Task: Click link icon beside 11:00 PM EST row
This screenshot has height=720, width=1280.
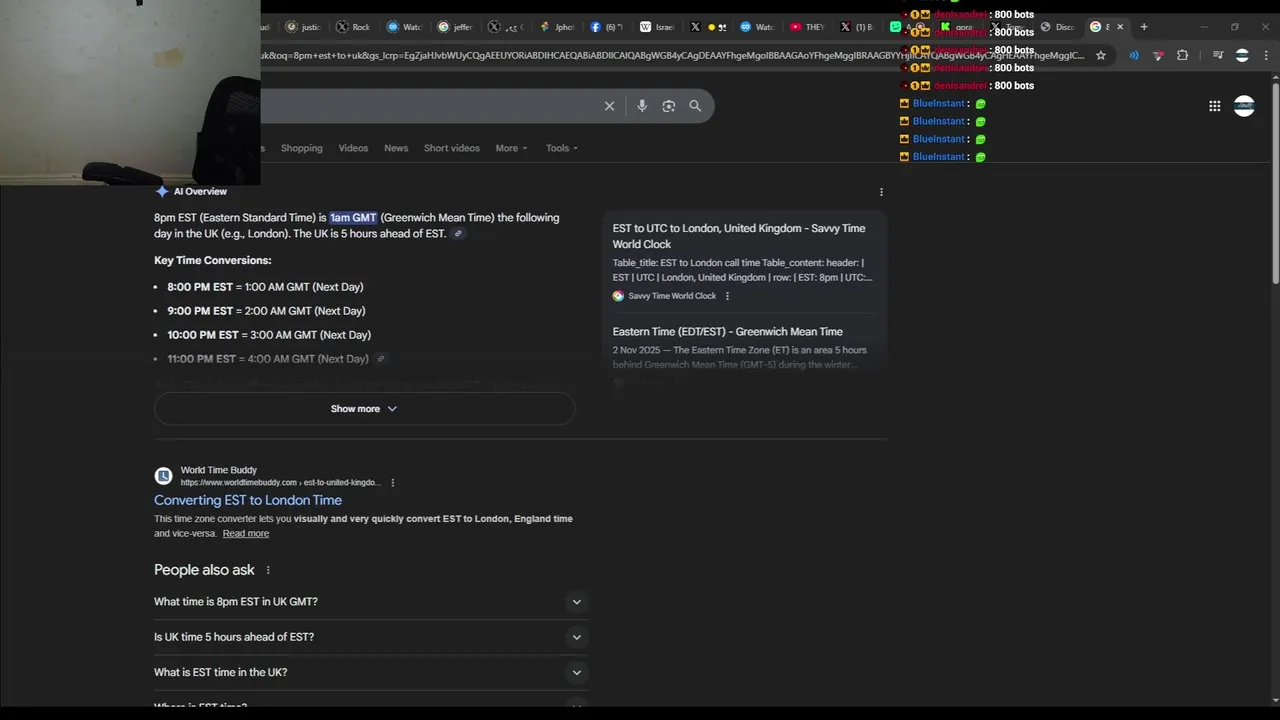Action: tap(380, 359)
